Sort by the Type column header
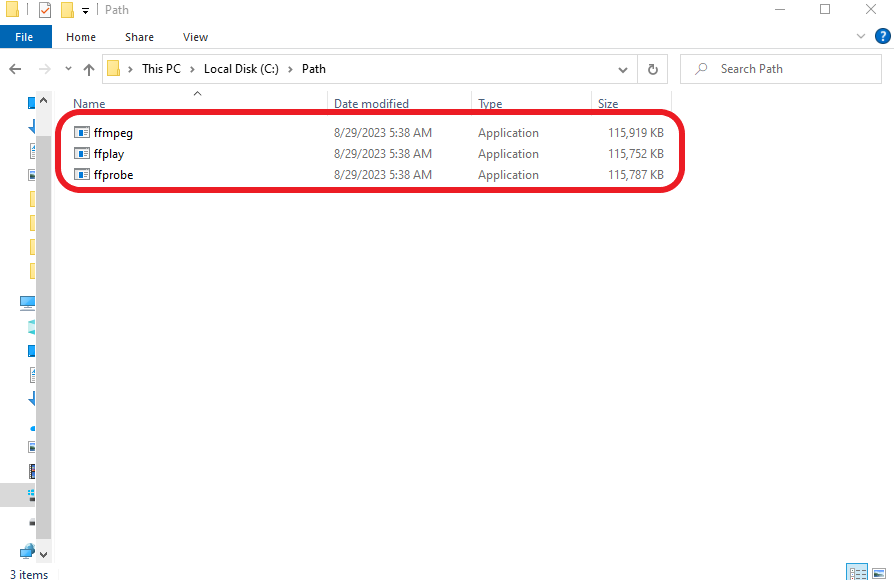The height and width of the screenshot is (580, 894). [x=490, y=104]
